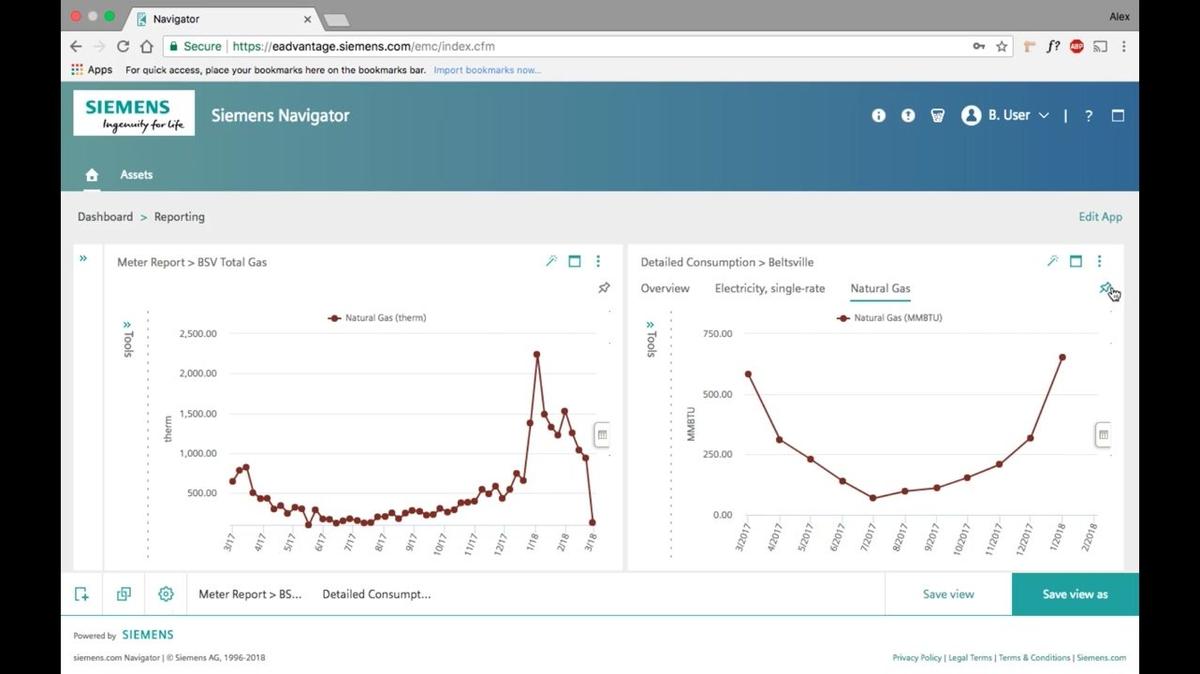1200x674 pixels.
Task: Open the kebab menu on Meter Report panel
Action: (x=598, y=262)
